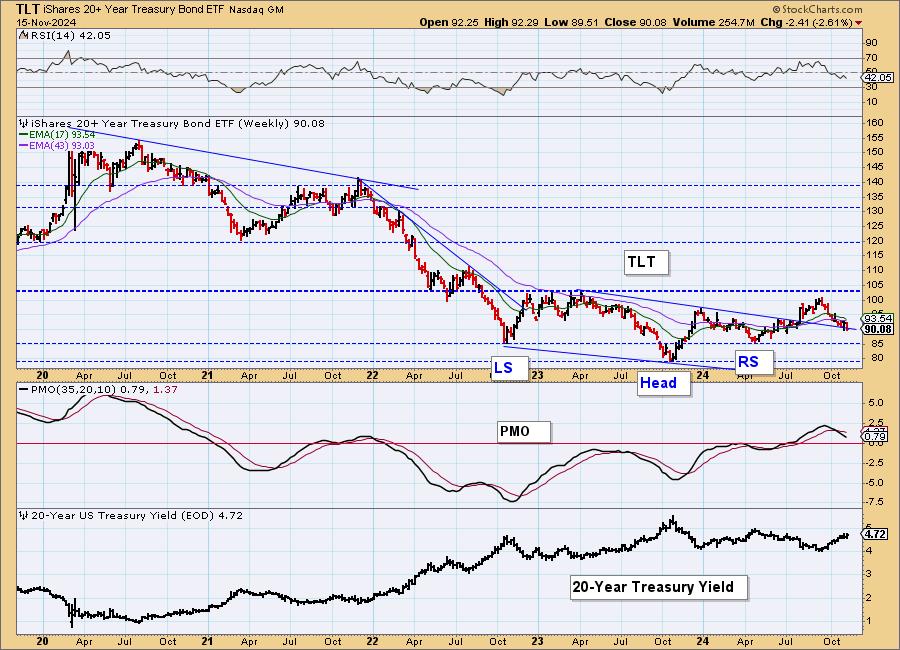Click the LS annotation label
Viewport: 900px width, 650px height.
coord(509,367)
